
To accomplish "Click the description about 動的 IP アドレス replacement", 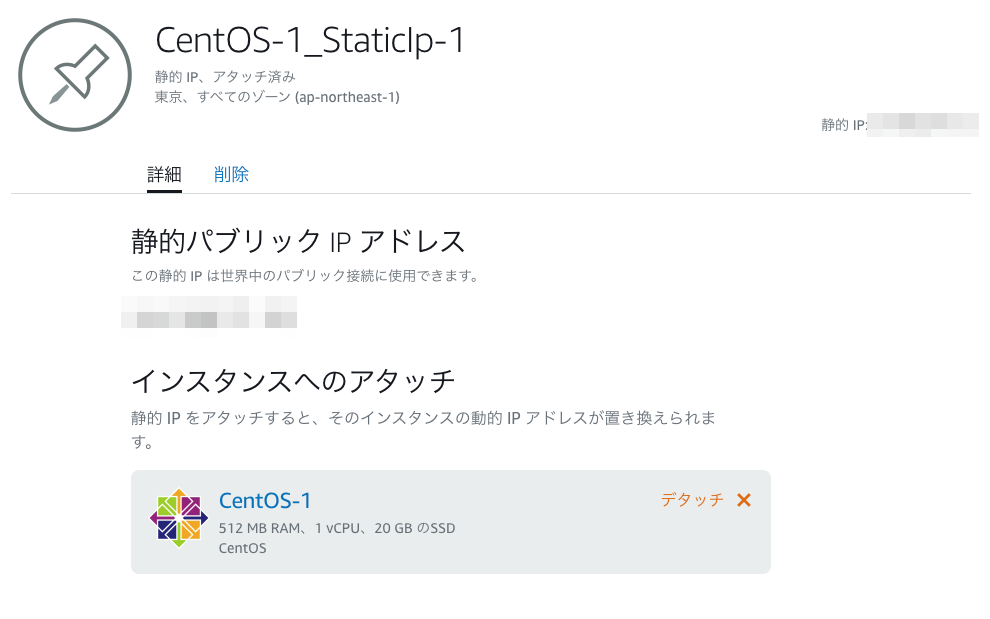I will point(424,430).
